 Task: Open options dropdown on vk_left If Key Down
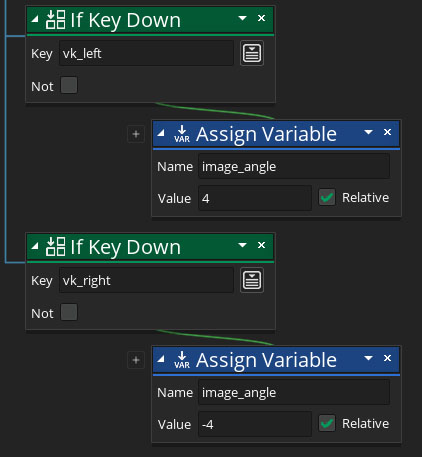click(x=243, y=18)
